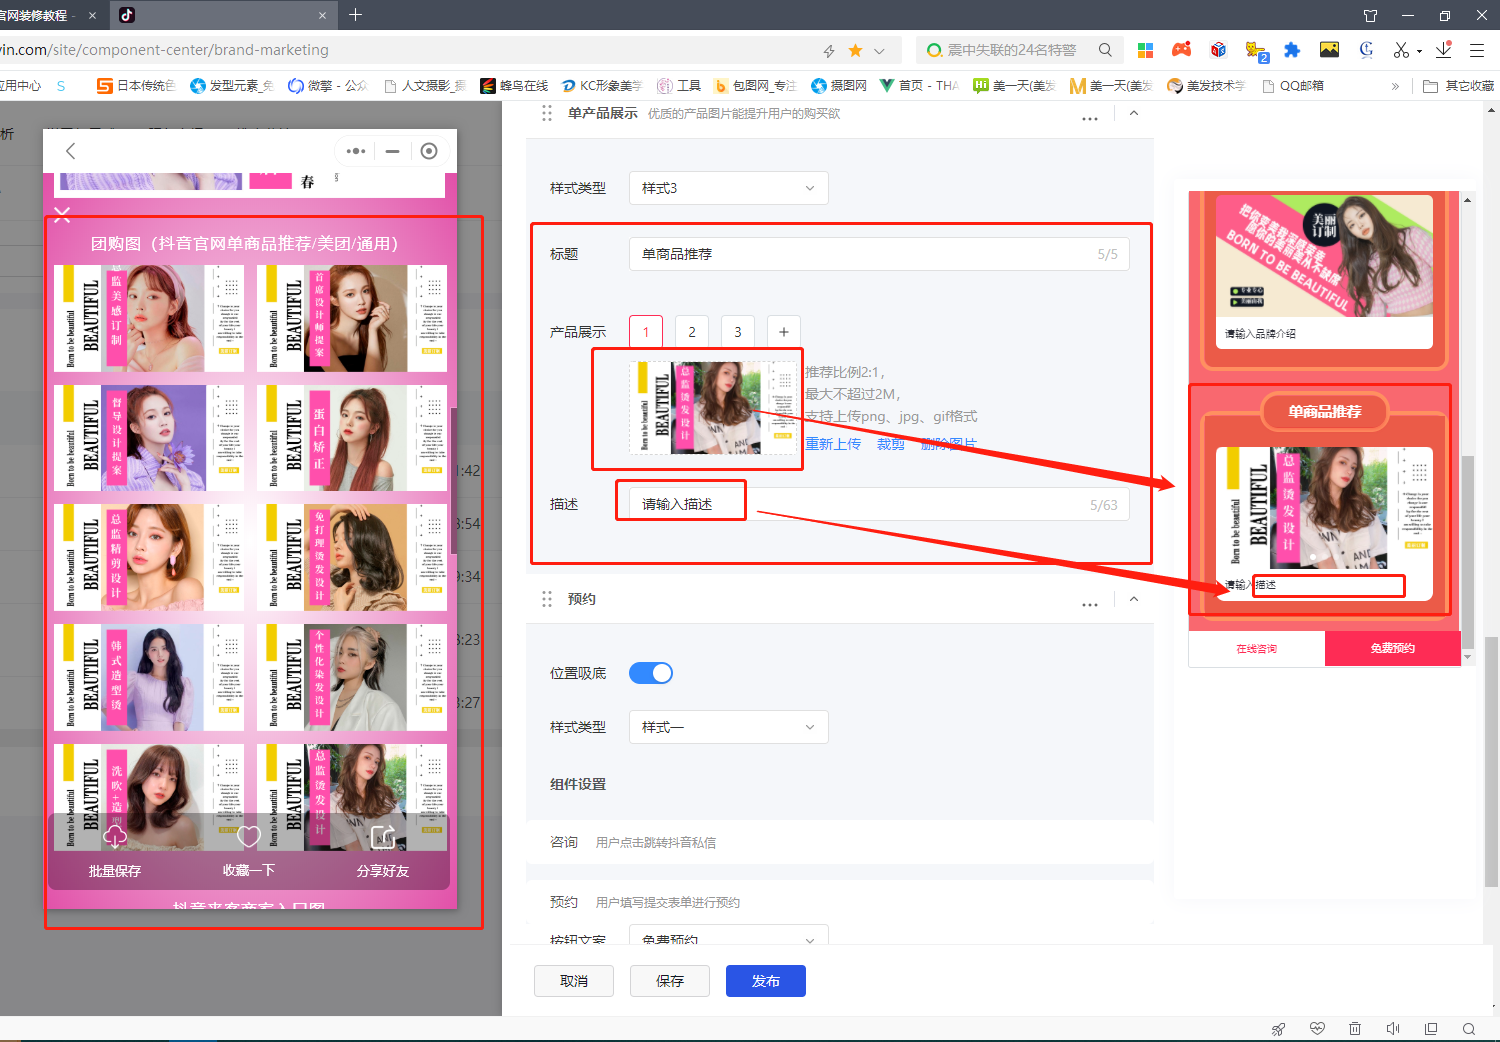The width and height of the screenshot is (1500, 1042).
Task: Add a new product display with plus
Action: click(x=784, y=332)
